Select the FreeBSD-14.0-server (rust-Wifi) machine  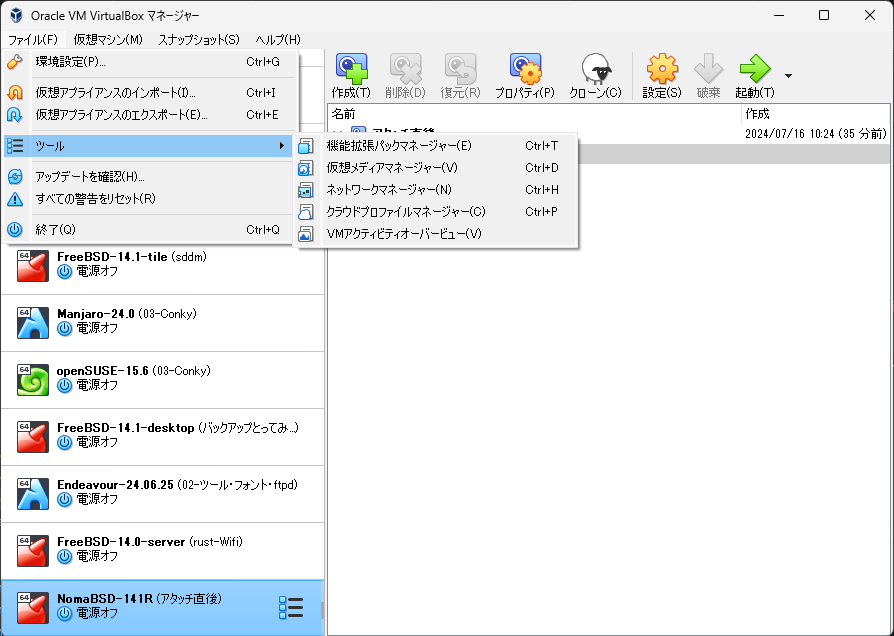click(162, 551)
